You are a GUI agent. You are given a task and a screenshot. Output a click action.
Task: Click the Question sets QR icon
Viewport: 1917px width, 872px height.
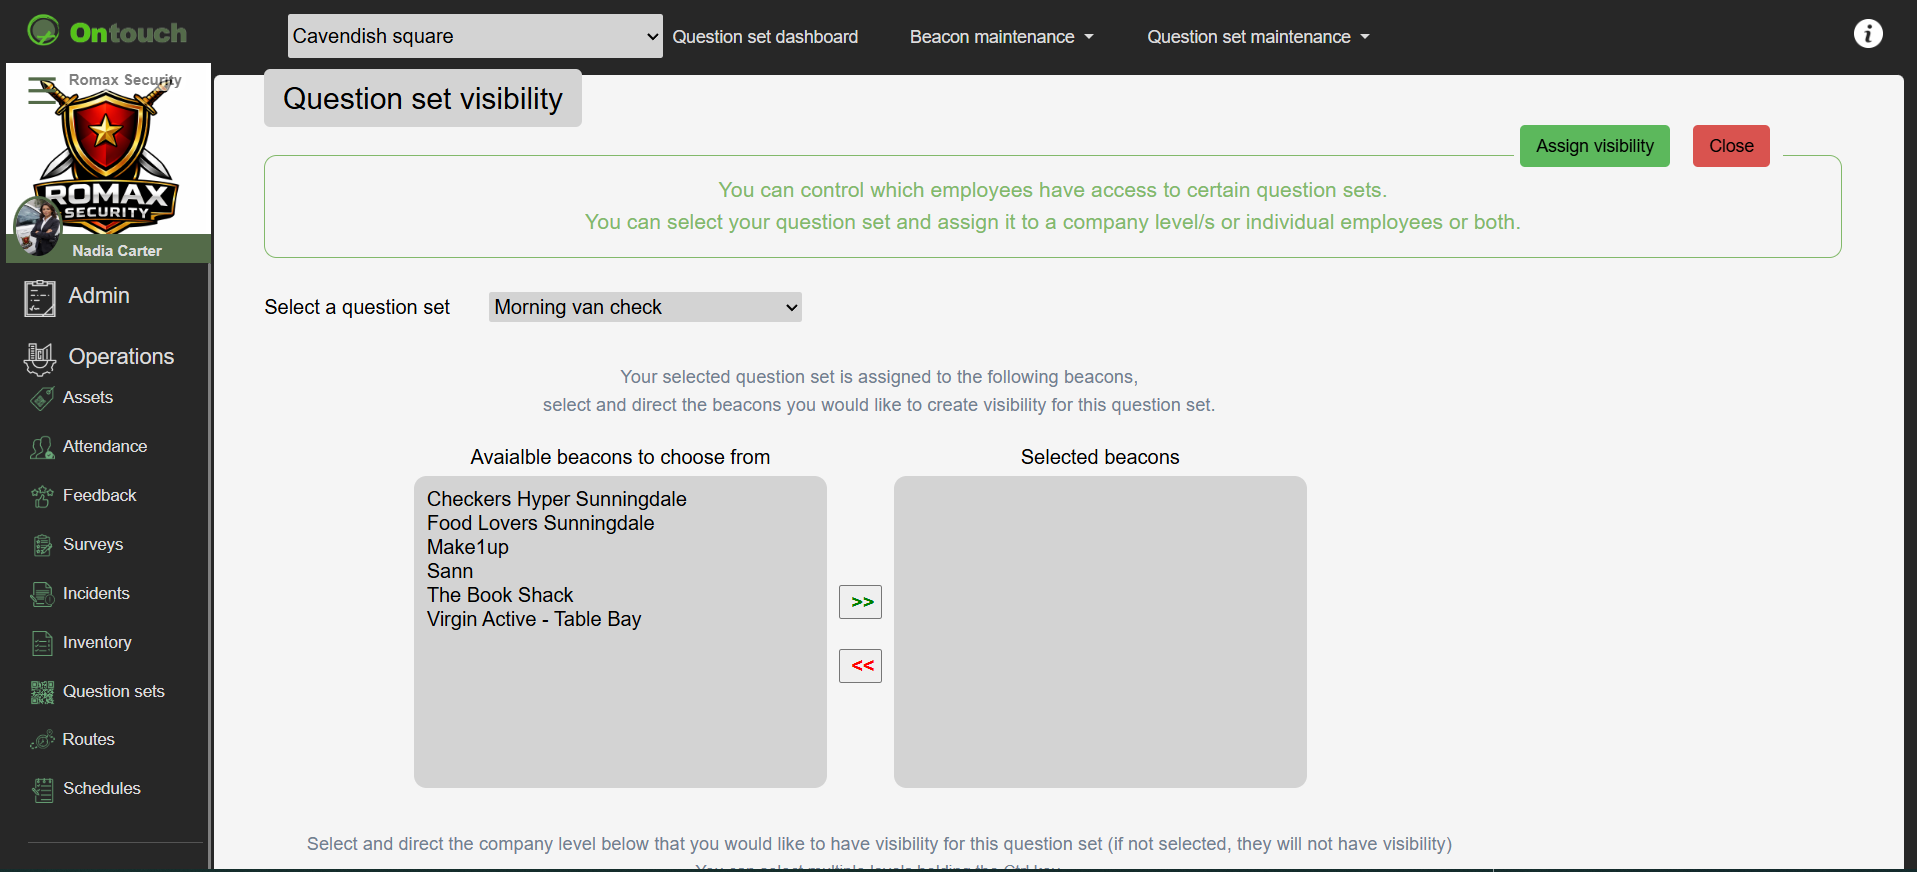pyautogui.click(x=42, y=692)
